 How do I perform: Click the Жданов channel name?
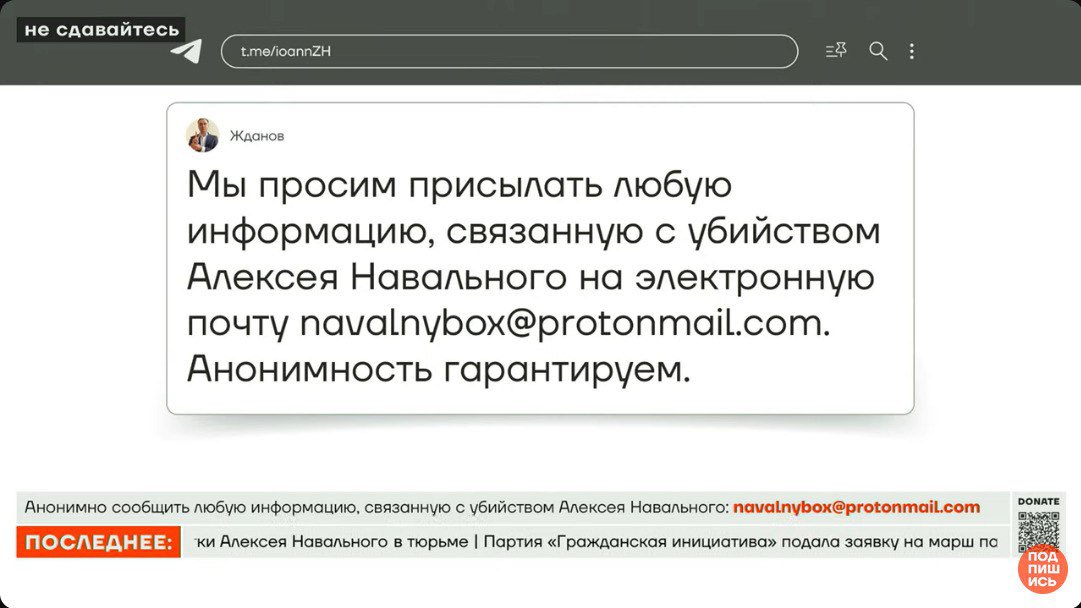click(x=256, y=136)
